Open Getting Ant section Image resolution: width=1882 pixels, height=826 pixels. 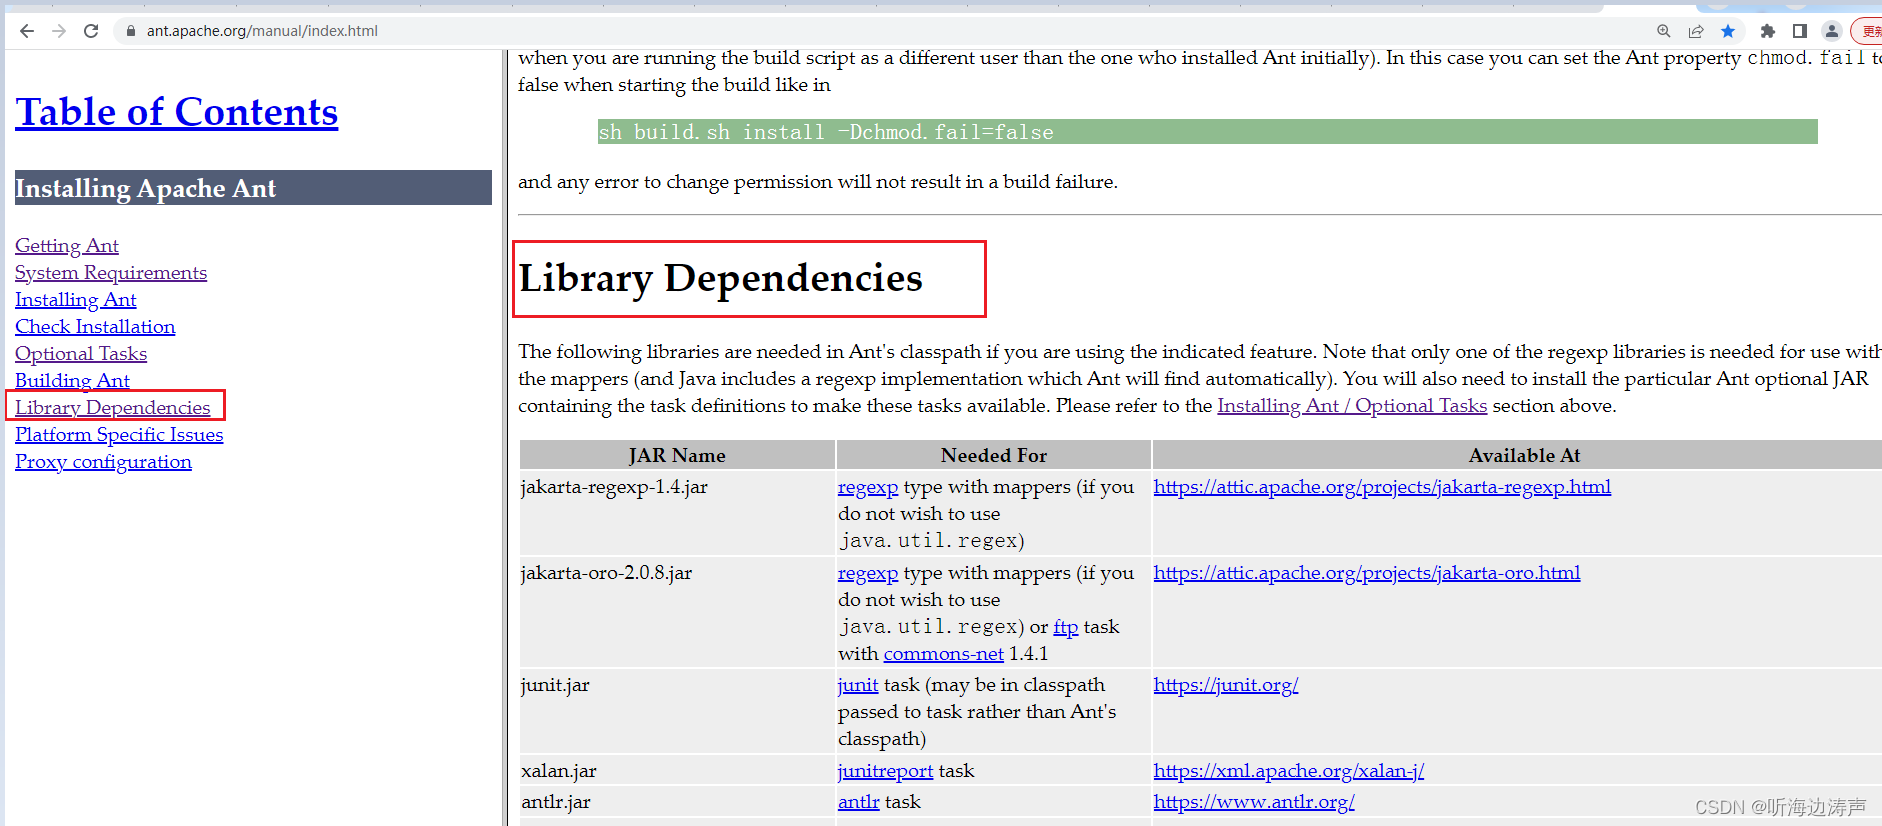pos(67,245)
